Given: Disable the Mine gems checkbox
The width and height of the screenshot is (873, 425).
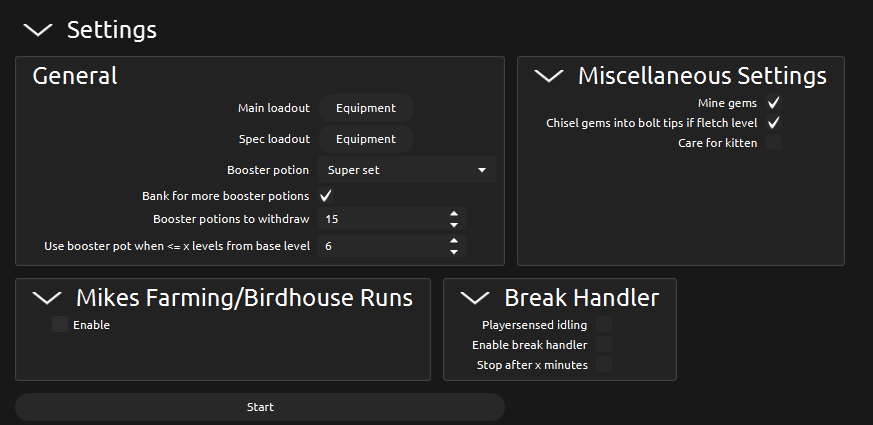Looking at the screenshot, I should (774, 103).
